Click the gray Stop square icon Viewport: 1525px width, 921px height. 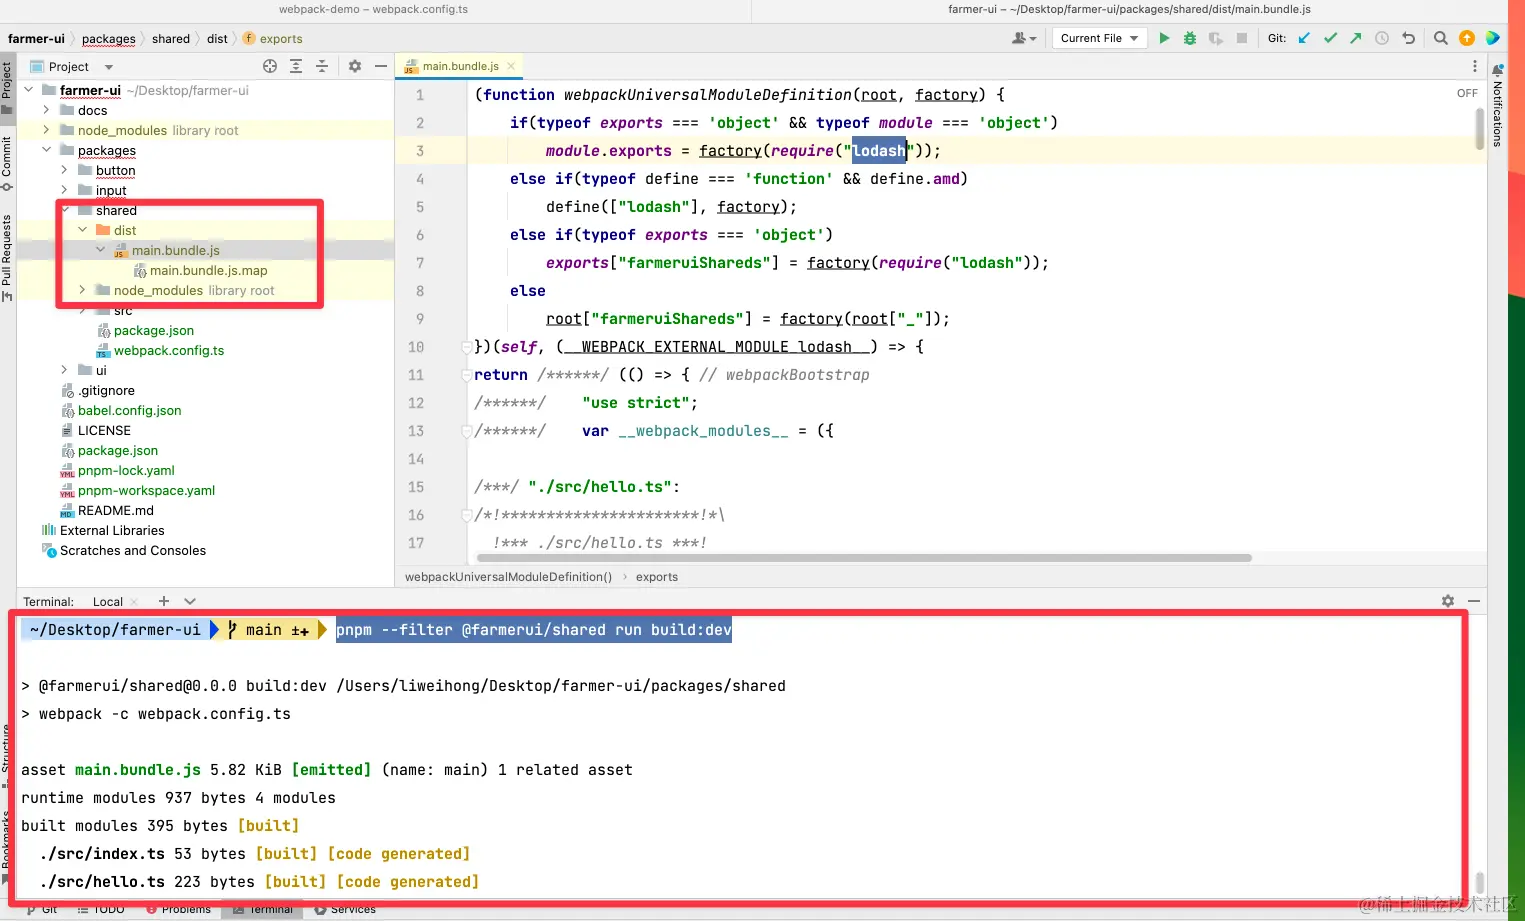click(1242, 38)
